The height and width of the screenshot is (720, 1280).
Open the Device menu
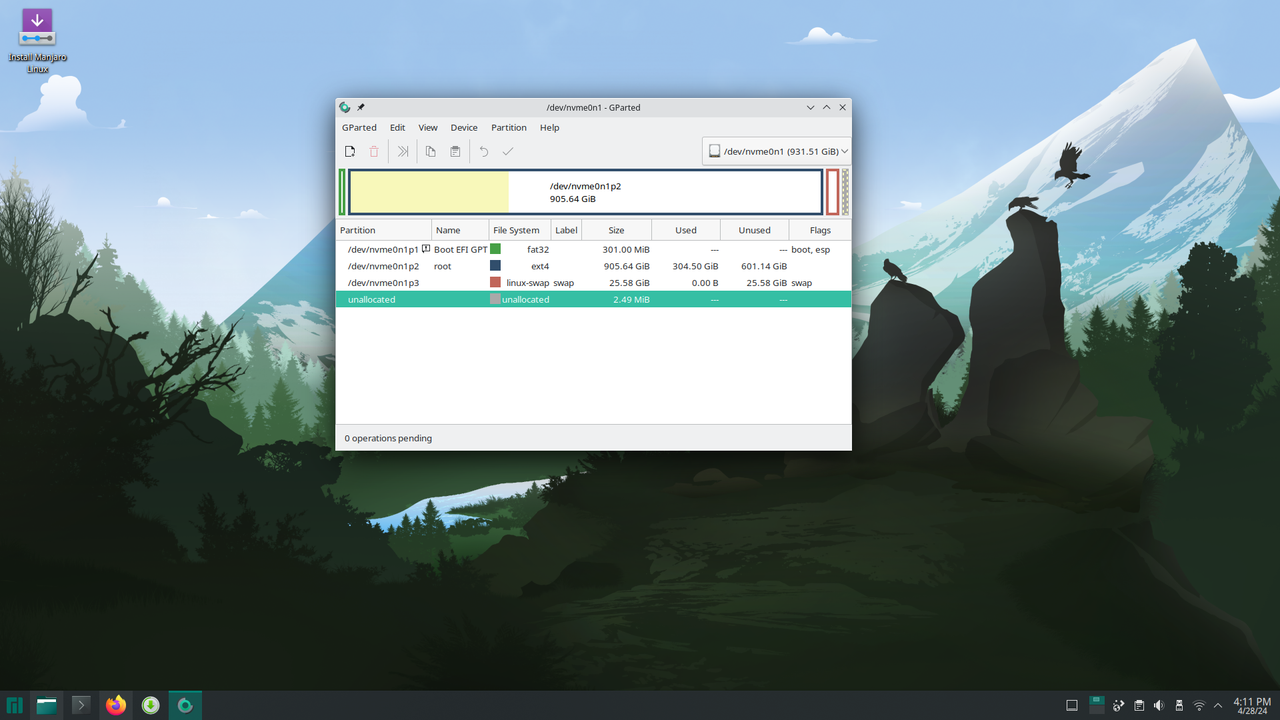[x=464, y=128]
